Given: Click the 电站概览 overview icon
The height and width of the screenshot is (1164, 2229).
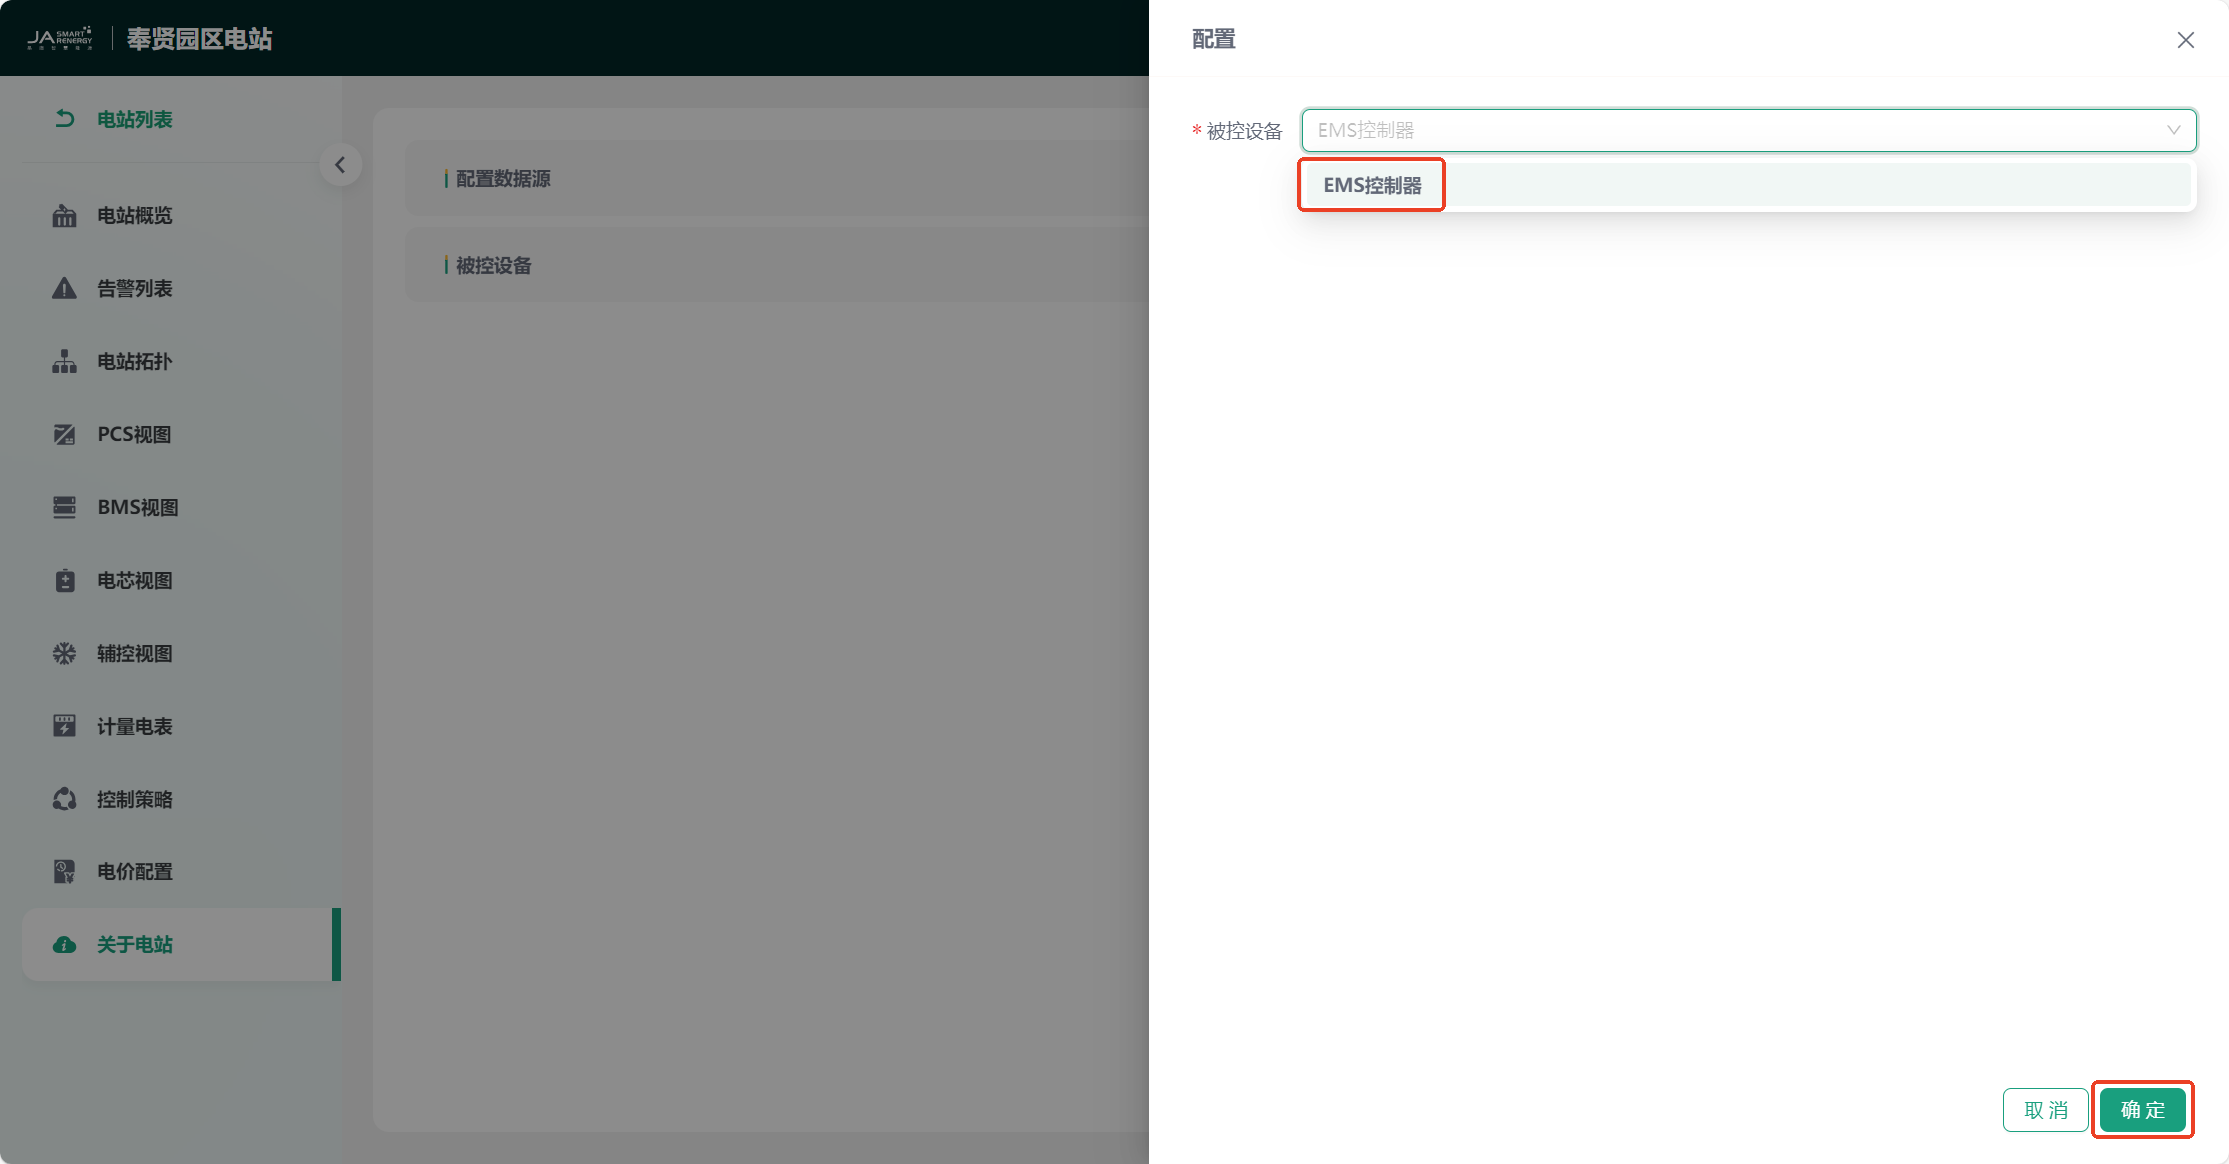Looking at the screenshot, I should point(64,216).
